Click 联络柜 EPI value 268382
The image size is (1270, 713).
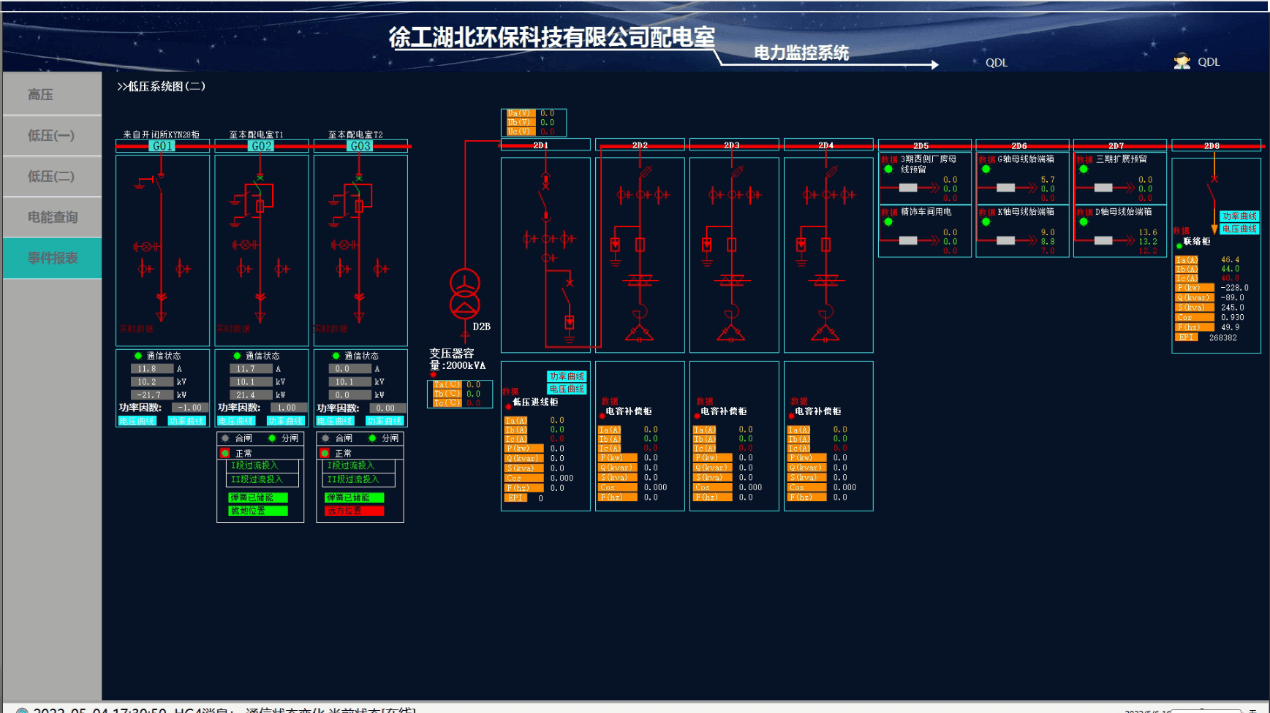[x=1223, y=338]
